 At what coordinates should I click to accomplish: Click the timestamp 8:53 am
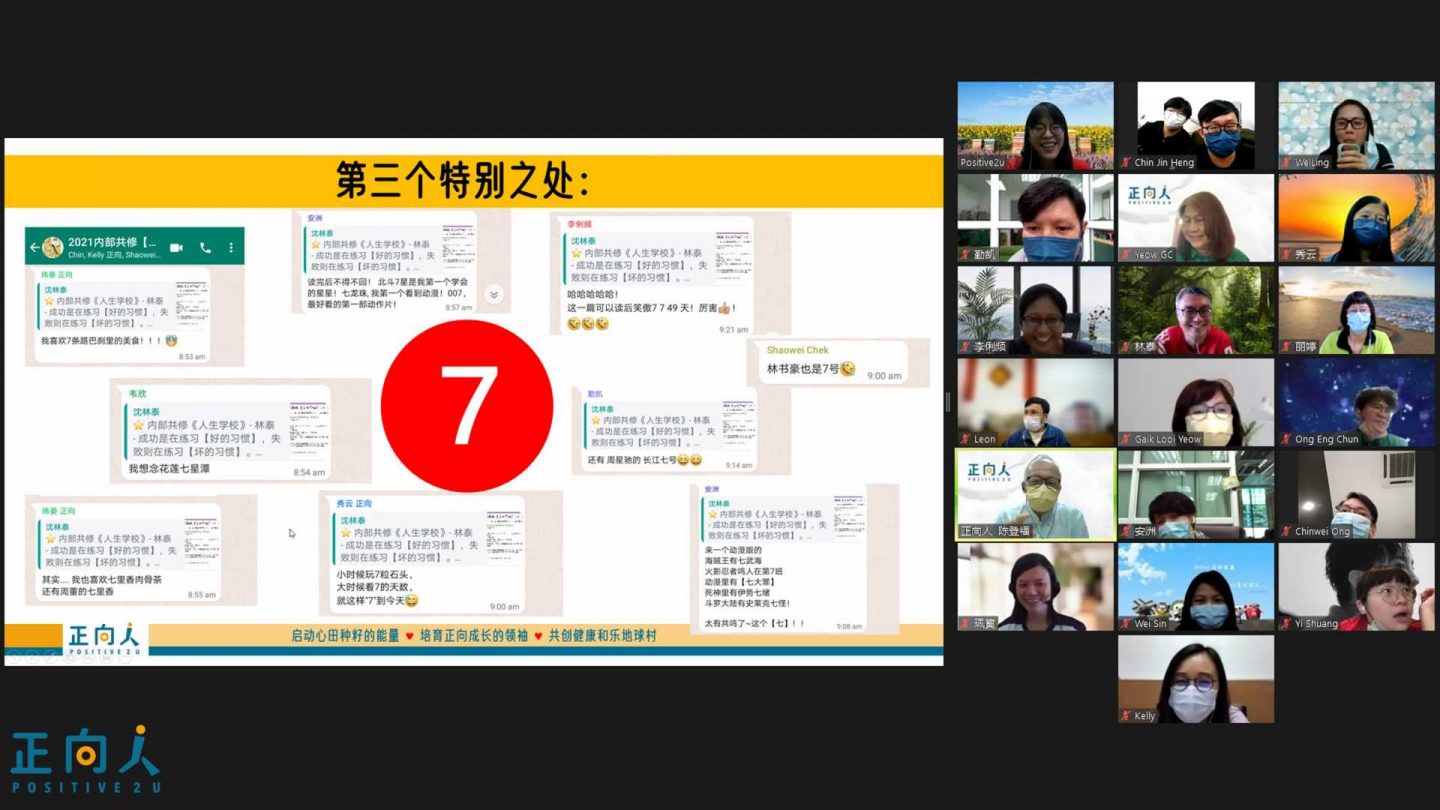click(192, 357)
